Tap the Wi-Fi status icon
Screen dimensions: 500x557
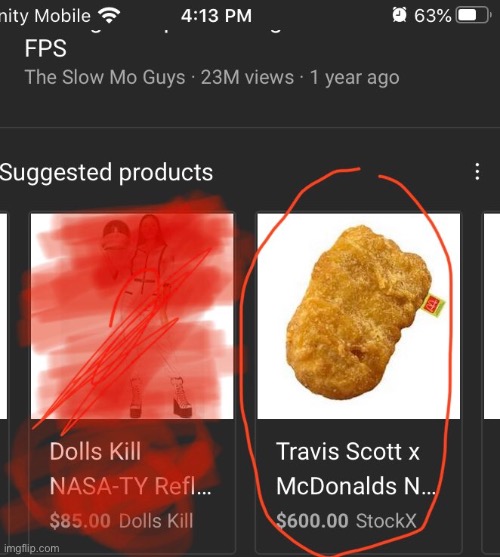click(109, 16)
